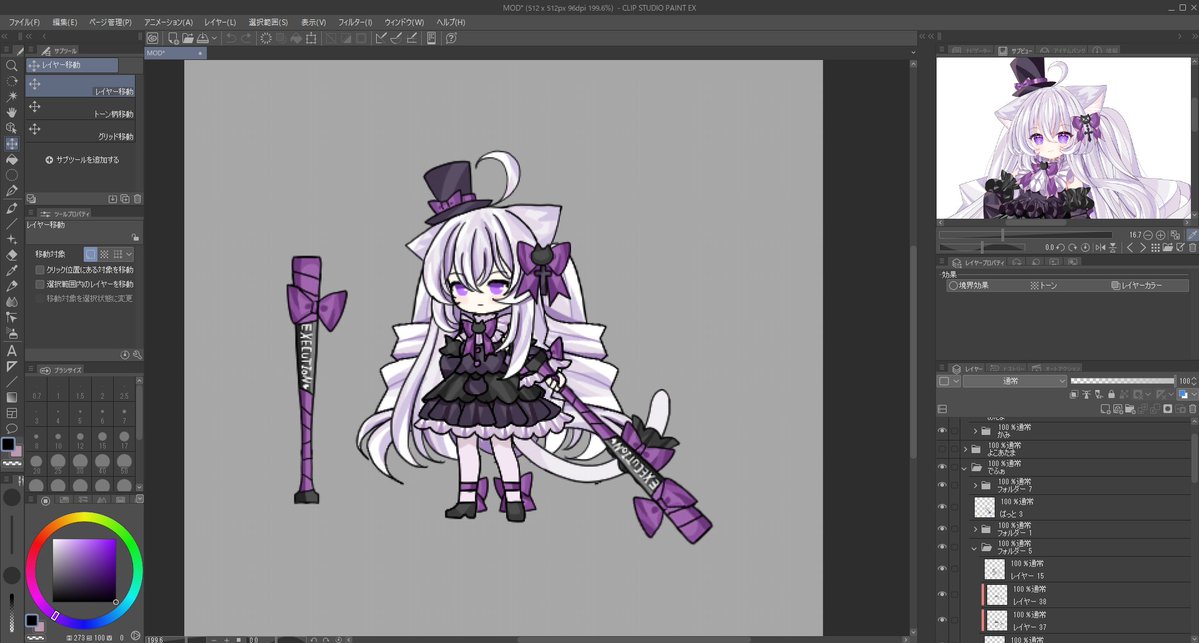Click 'サブツールを追加する' button
1199x643 pixels.
83,160
